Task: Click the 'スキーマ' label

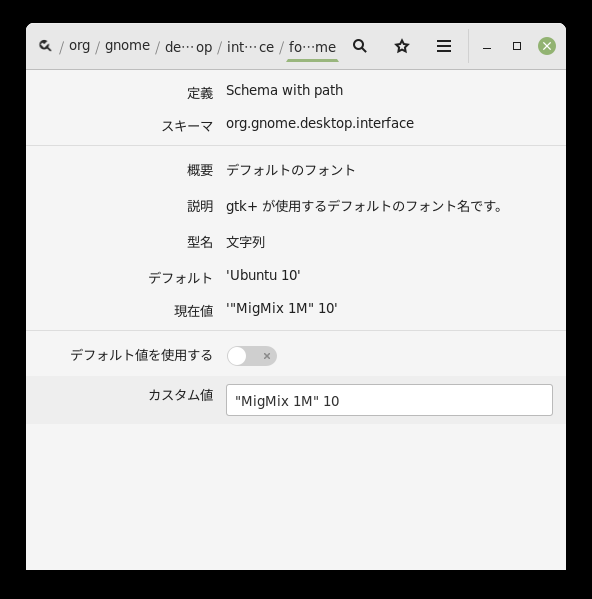Action: (187, 126)
